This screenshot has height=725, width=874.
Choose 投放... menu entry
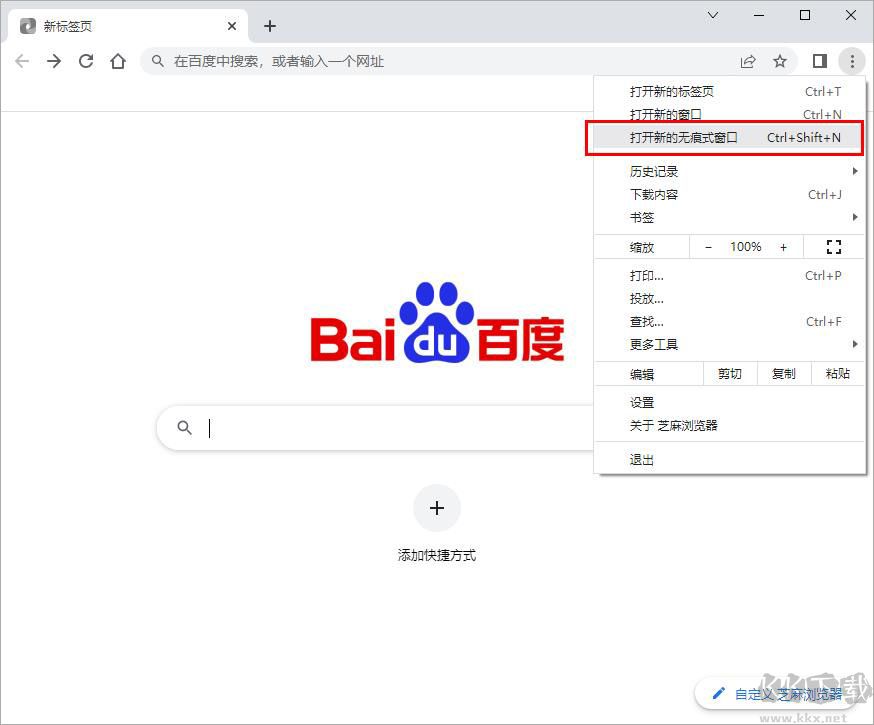[730, 299]
